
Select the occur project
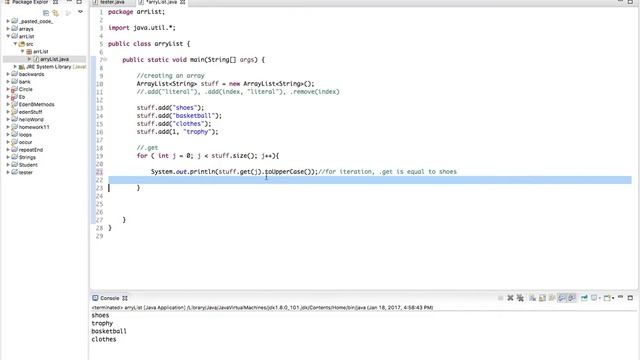click(x=25, y=142)
